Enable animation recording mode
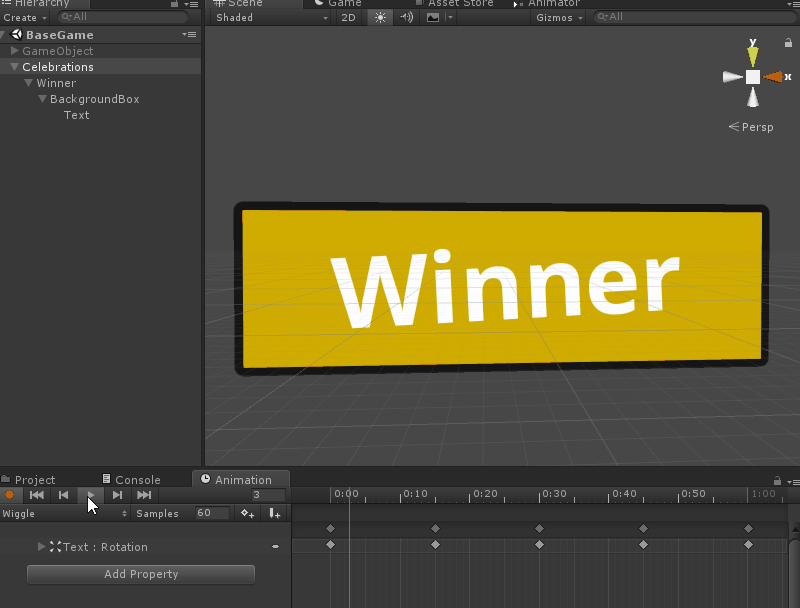Image resolution: width=800 pixels, height=608 pixels. [x=10, y=495]
